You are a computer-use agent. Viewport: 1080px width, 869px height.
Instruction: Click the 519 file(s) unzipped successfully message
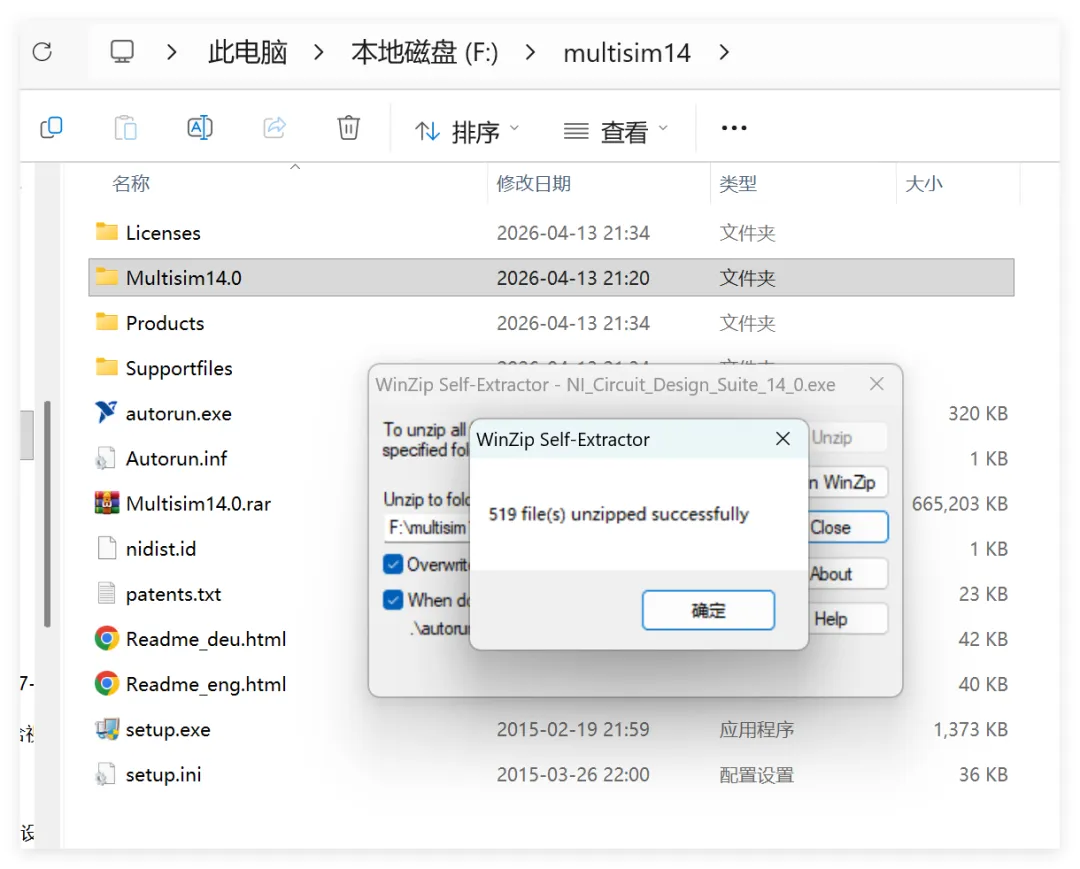point(619,514)
